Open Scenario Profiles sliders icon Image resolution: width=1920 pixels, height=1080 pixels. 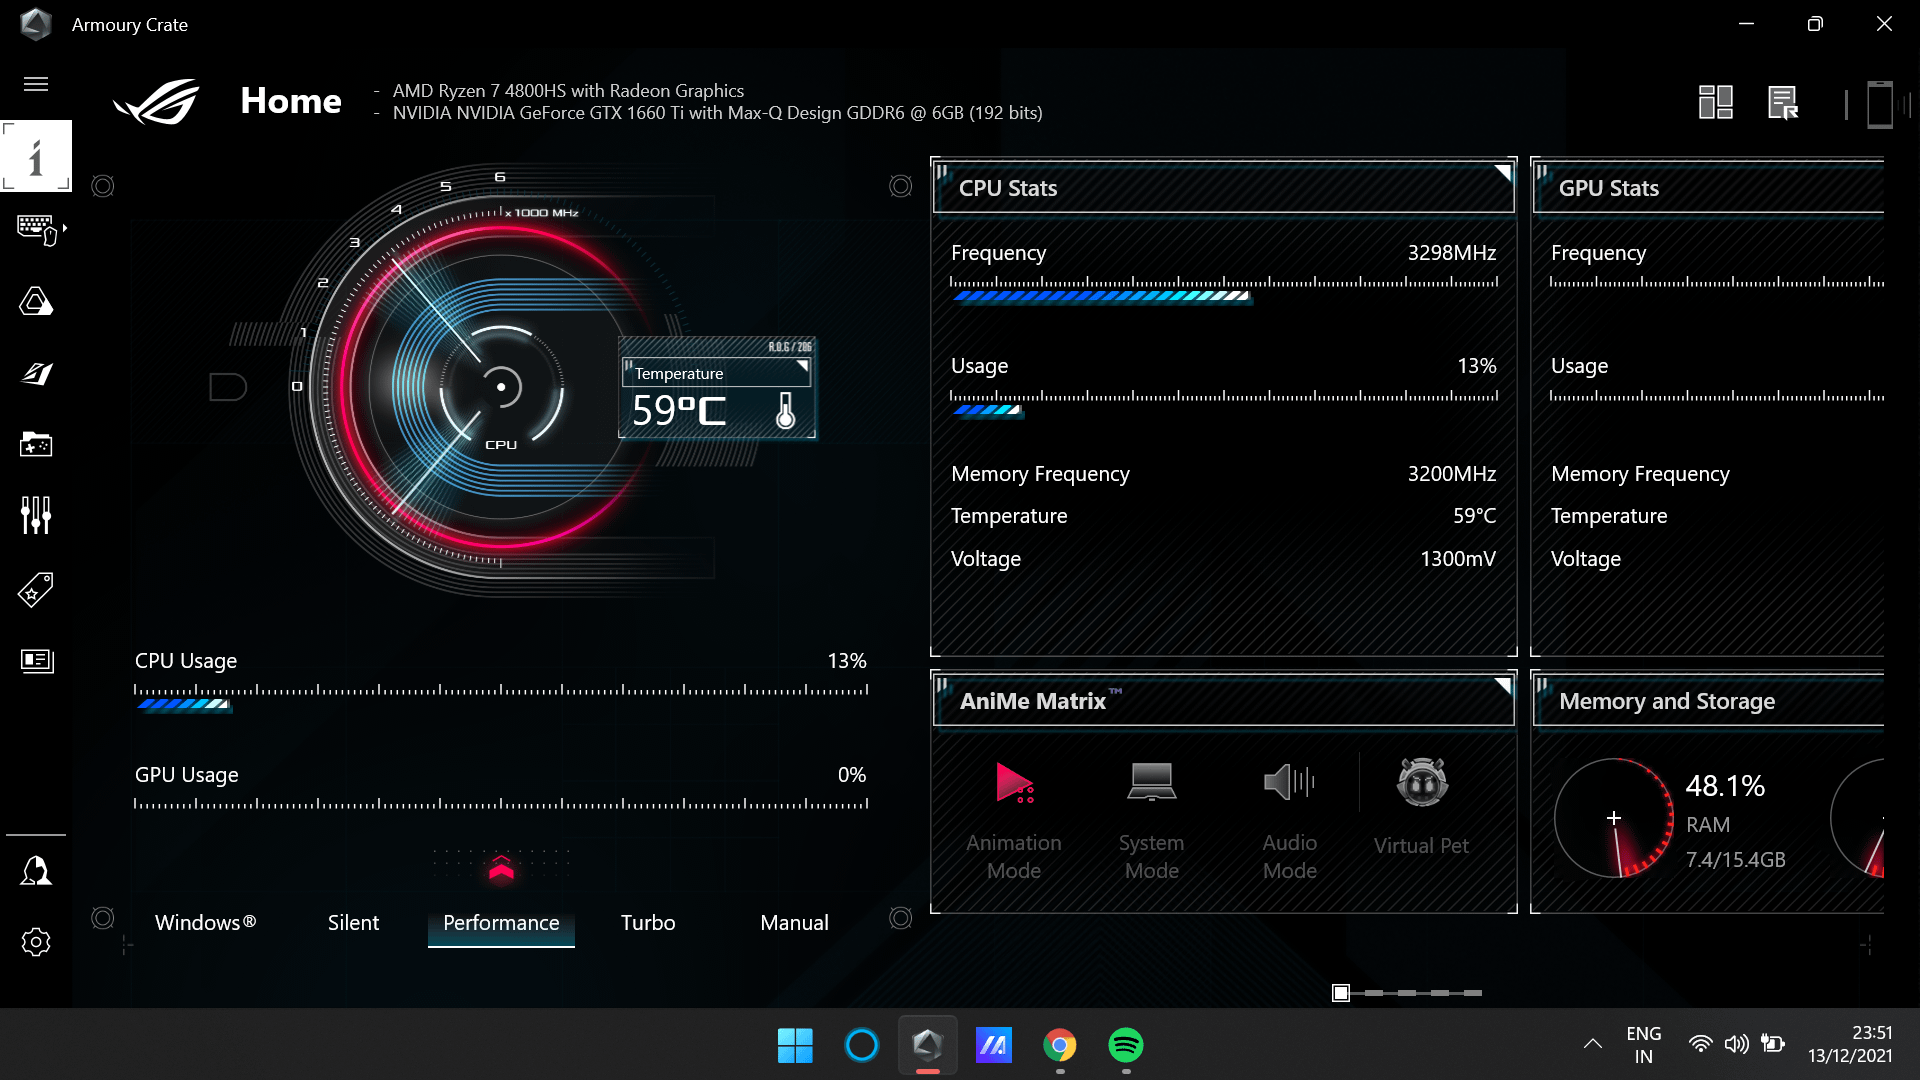[x=36, y=516]
